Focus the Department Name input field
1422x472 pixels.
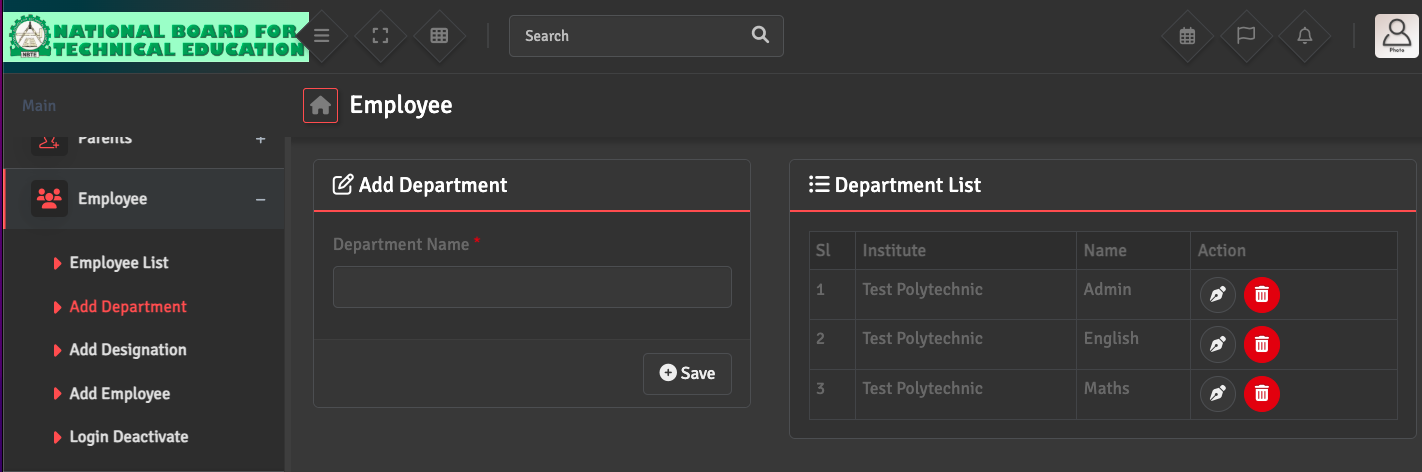(x=532, y=287)
